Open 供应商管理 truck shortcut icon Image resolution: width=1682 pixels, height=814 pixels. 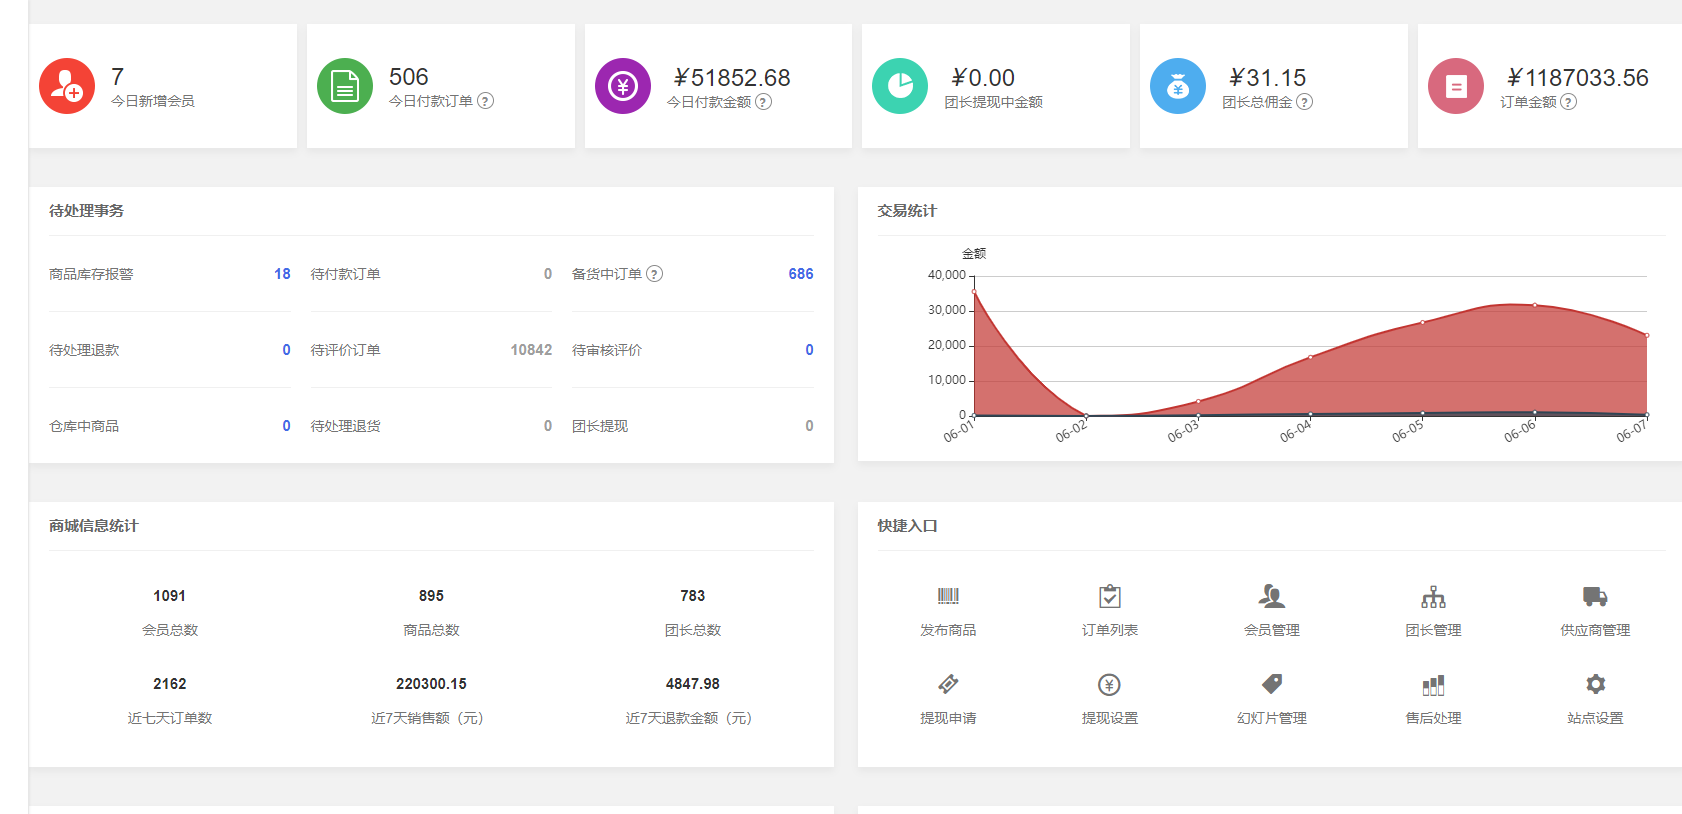click(x=1595, y=597)
